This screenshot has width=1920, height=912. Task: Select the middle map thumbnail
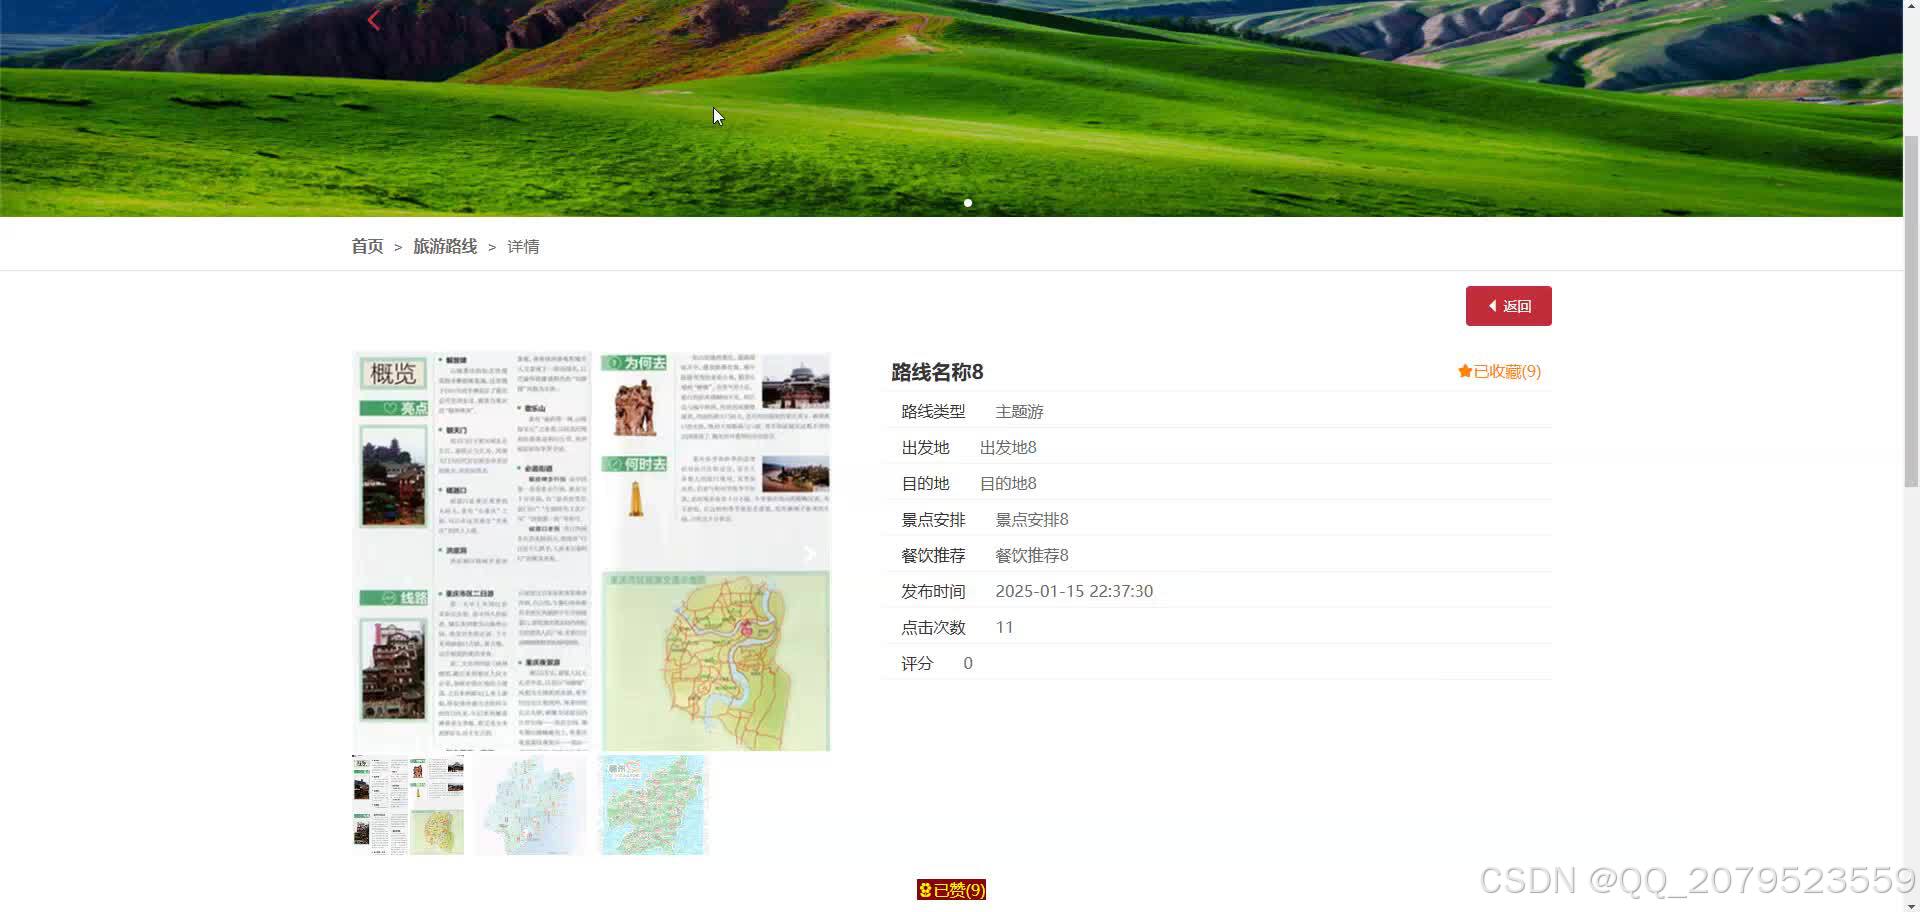tap(531, 804)
